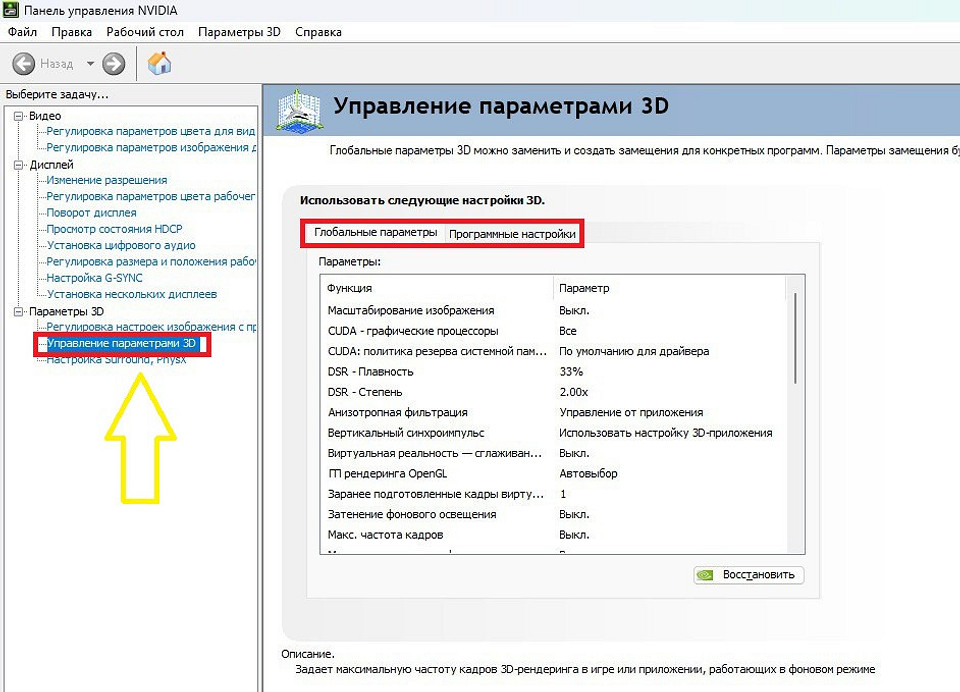Select the Глобальные параметры tab

(375, 233)
